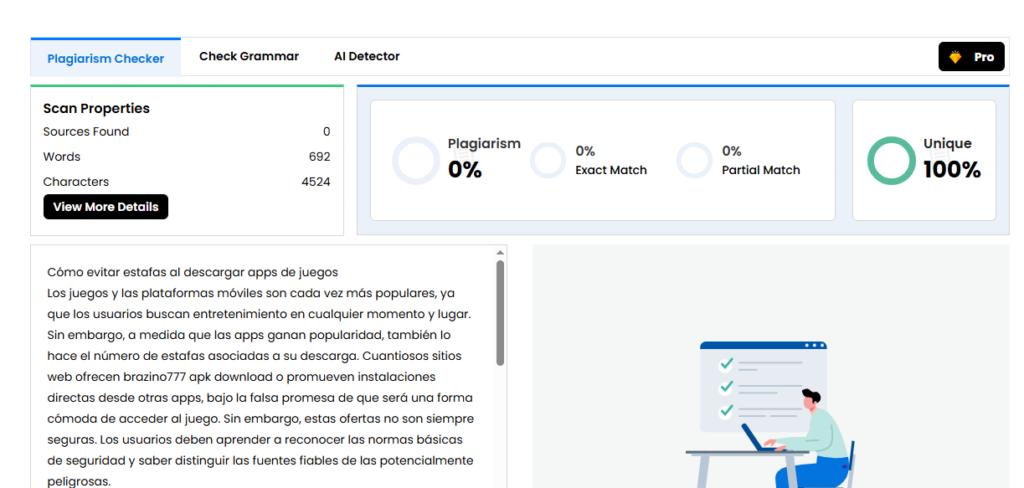
Task: Click the article title line 'Cómo evitar estafas'
Action: (192, 272)
